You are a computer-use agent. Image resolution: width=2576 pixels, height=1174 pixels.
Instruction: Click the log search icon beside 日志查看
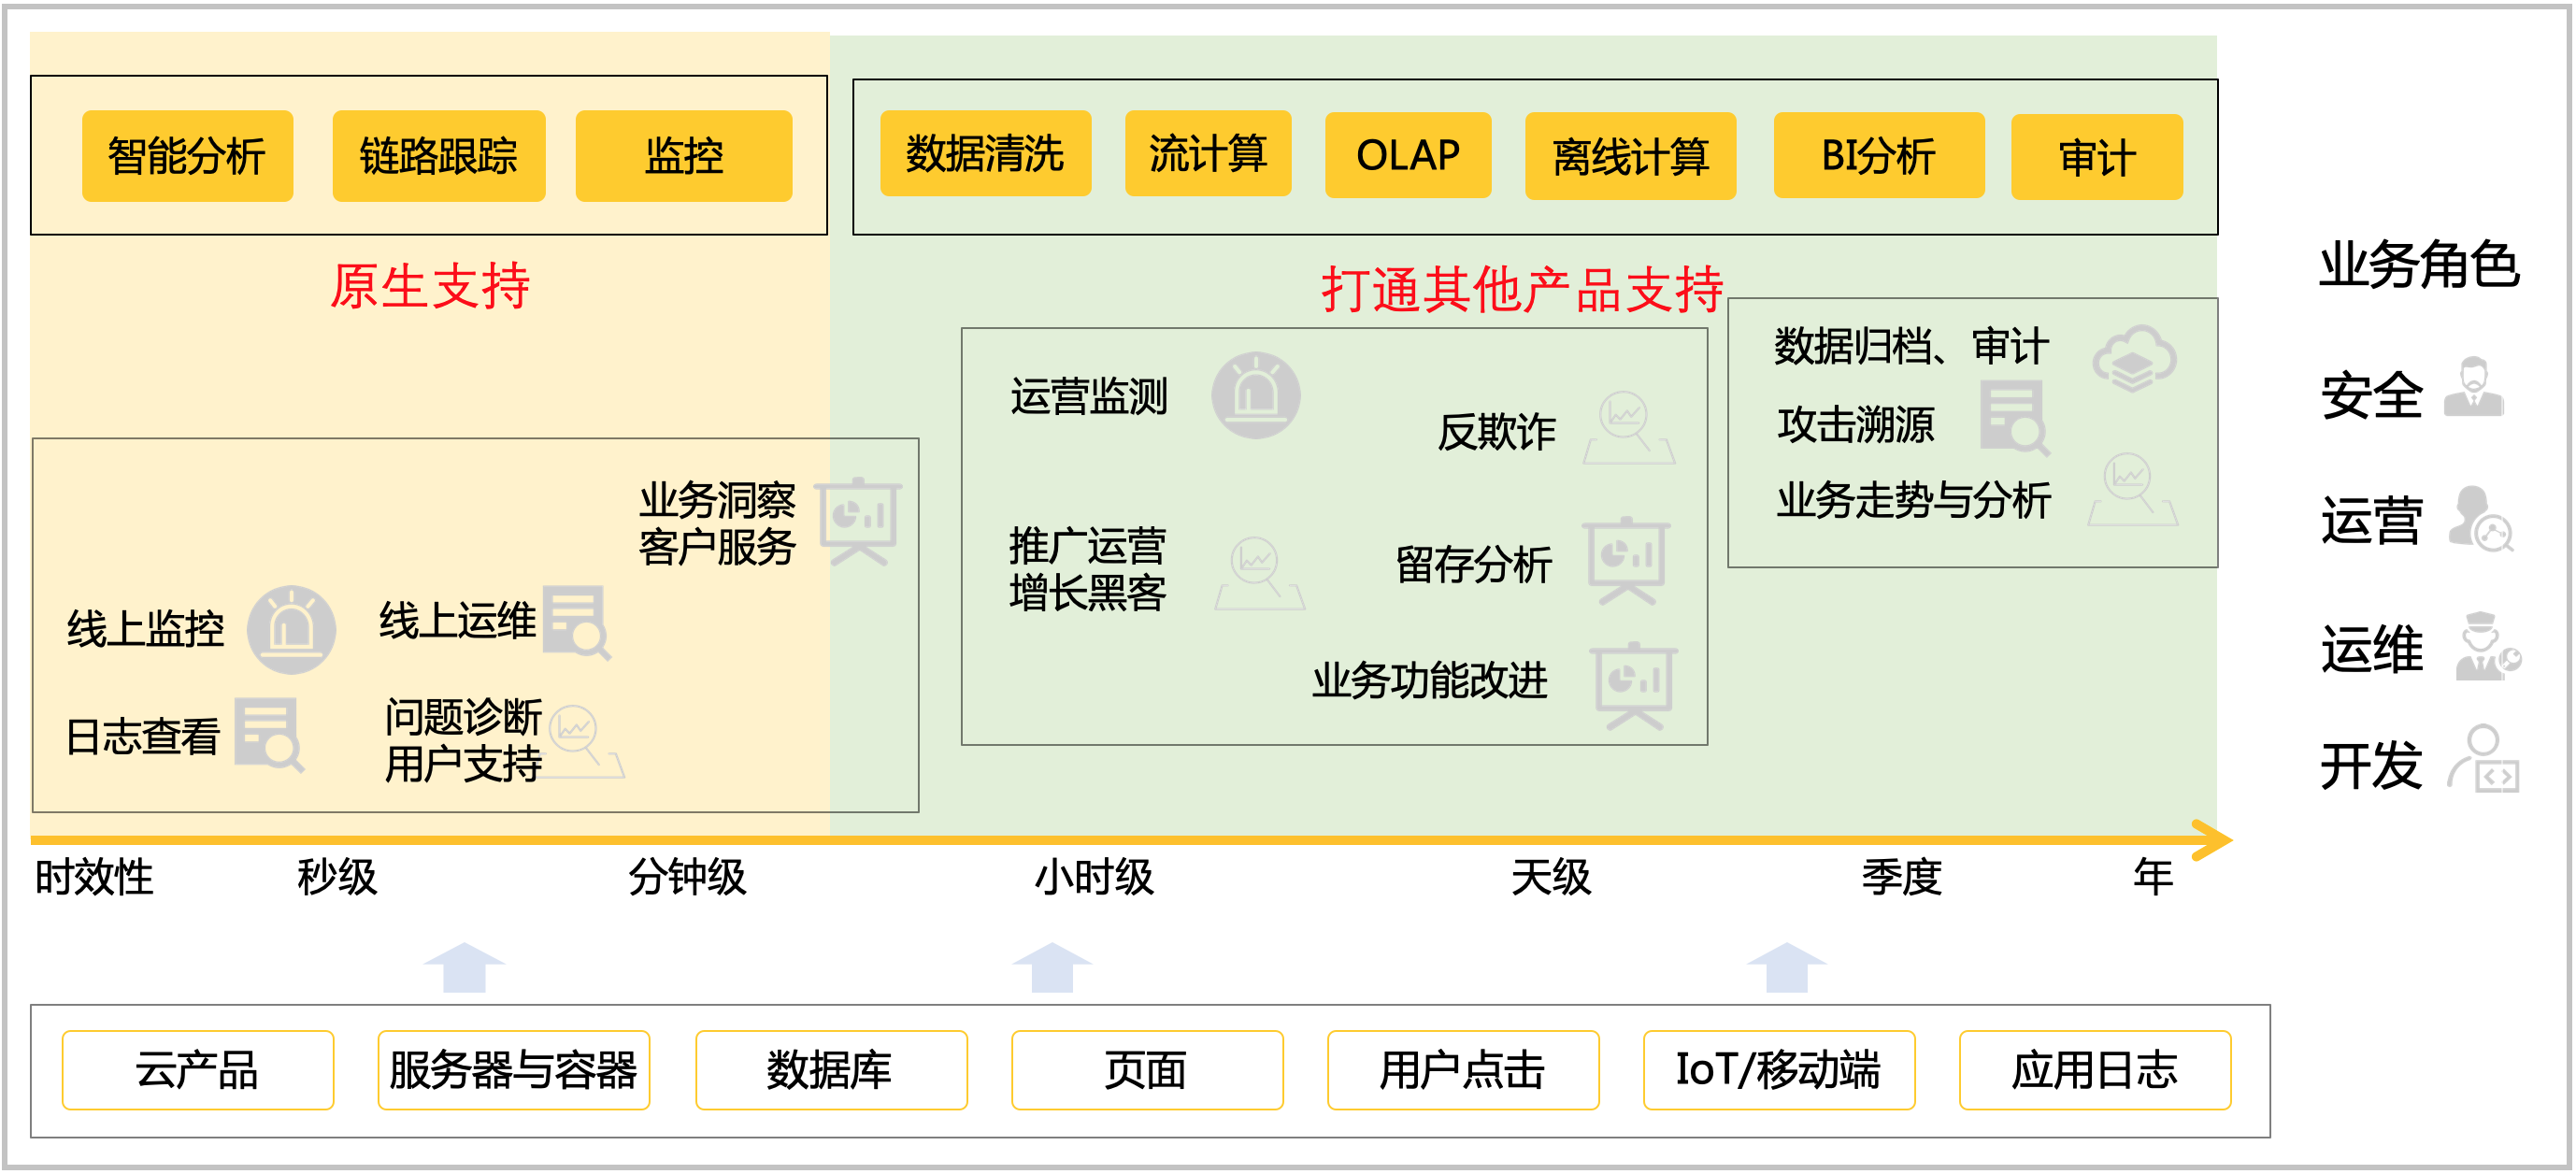pyautogui.click(x=269, y=735)
